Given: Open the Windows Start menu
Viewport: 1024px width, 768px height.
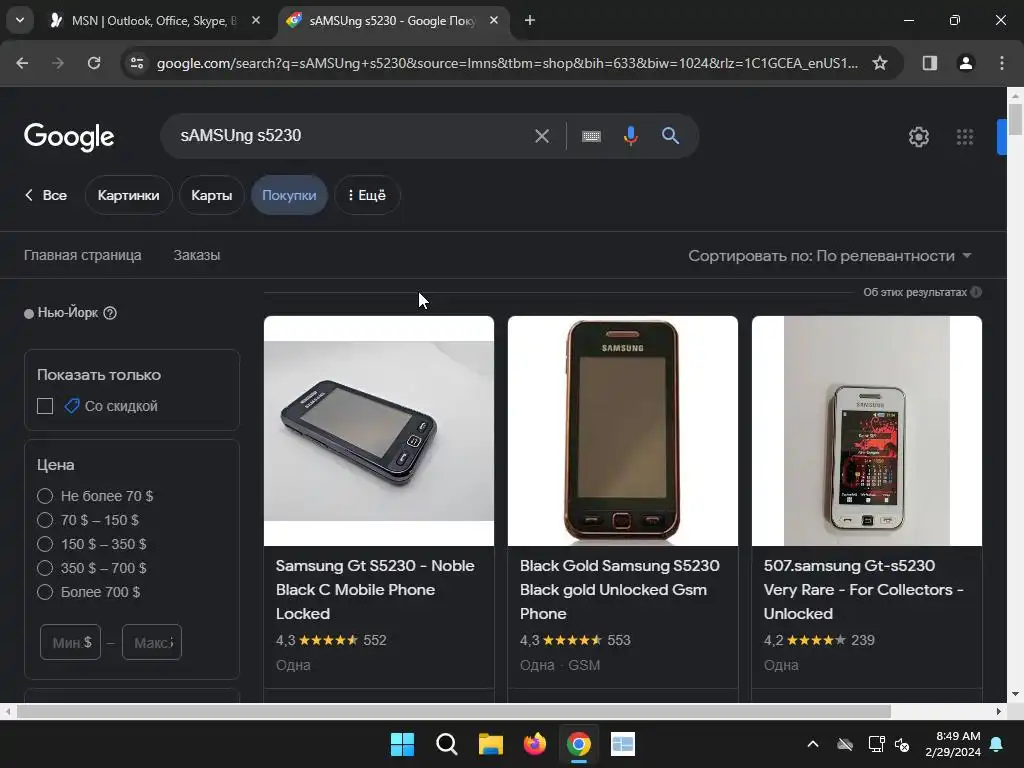Looking at the screenshot, I should click(x=402, y=744).
